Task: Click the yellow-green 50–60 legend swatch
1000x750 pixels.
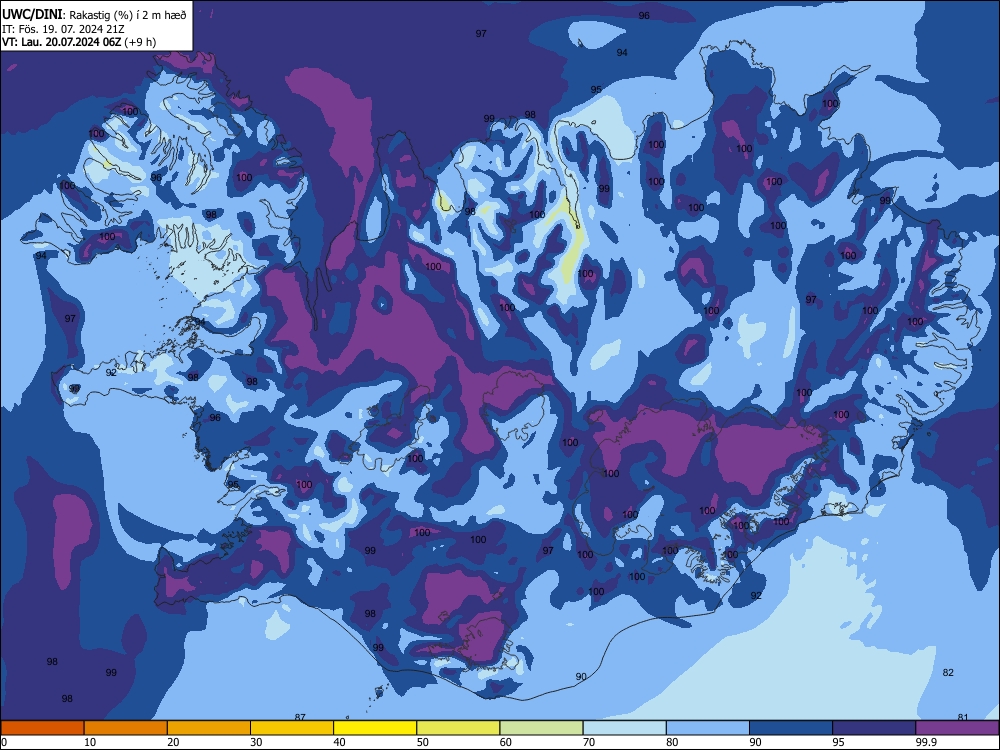Action: (x=458, y=728)
